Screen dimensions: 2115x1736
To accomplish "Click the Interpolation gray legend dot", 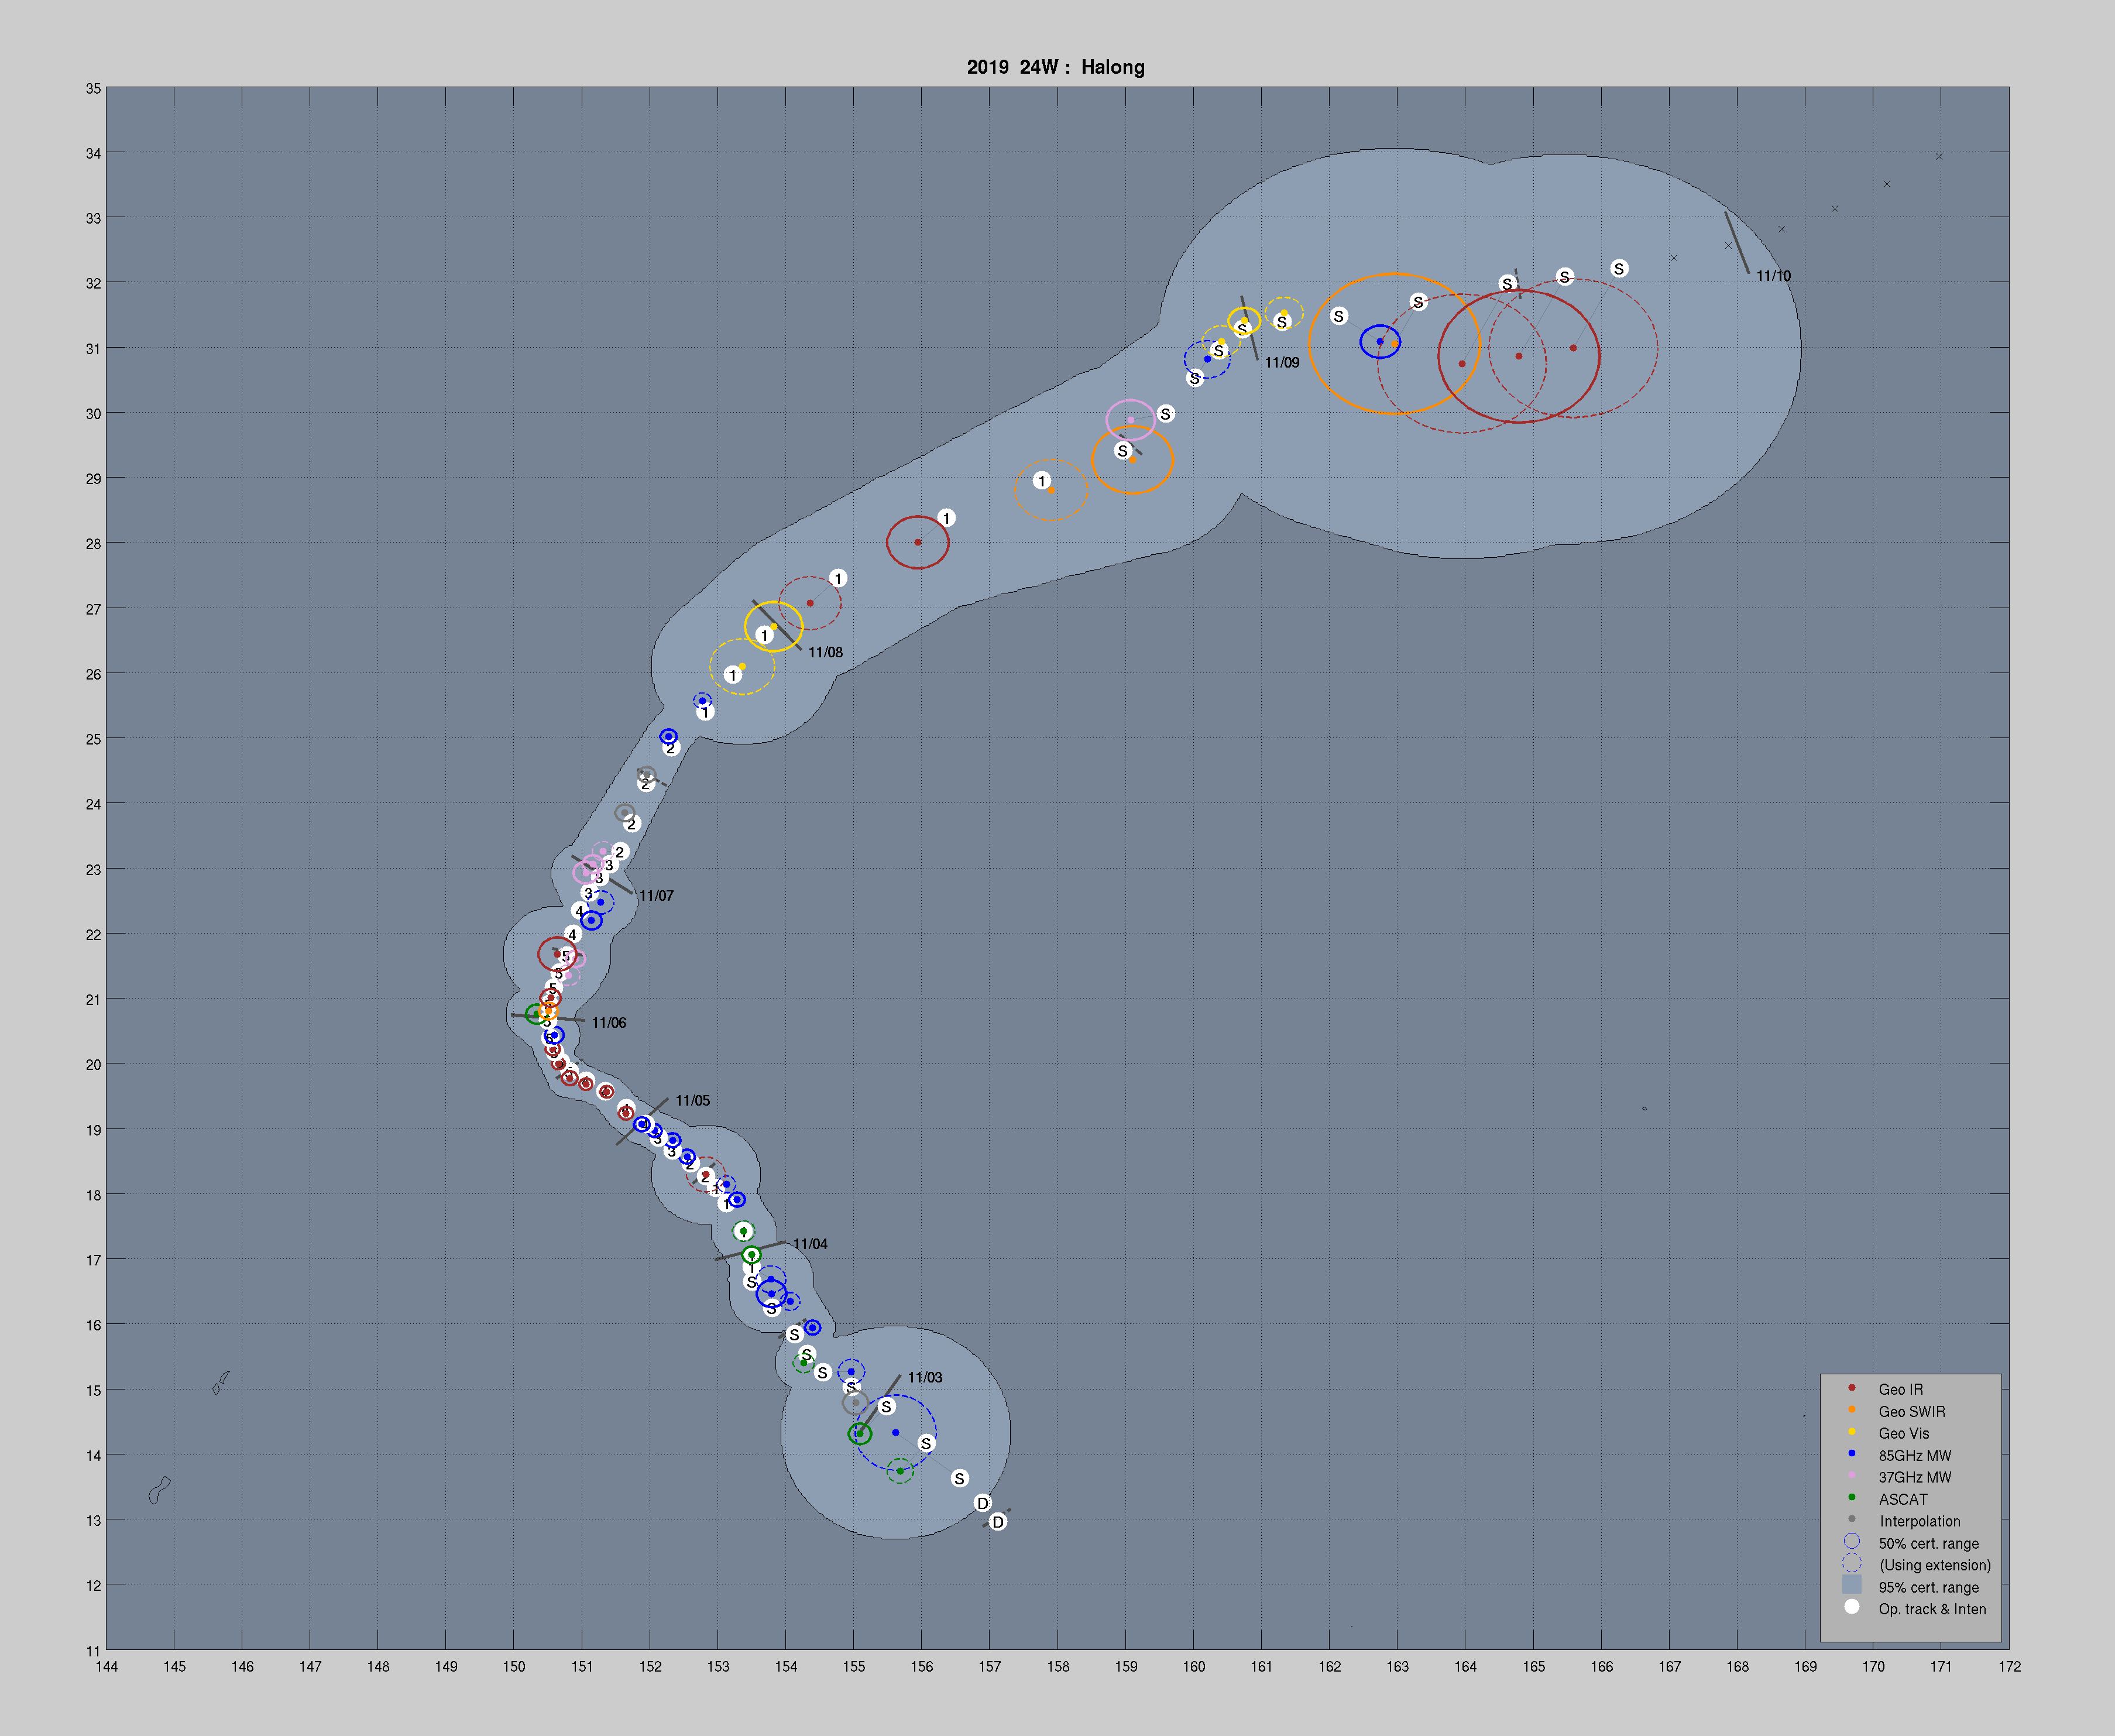I will click(x=1851, y=1520).
